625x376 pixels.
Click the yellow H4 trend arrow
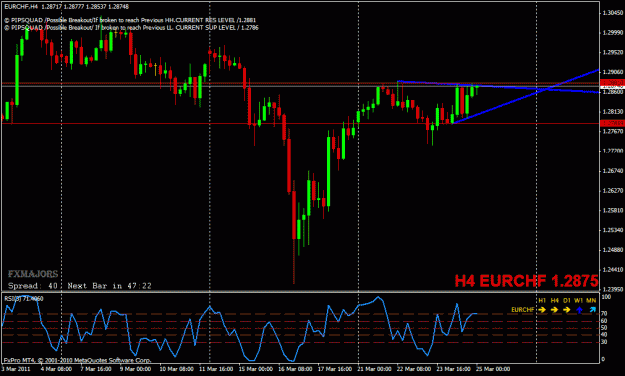554,309
